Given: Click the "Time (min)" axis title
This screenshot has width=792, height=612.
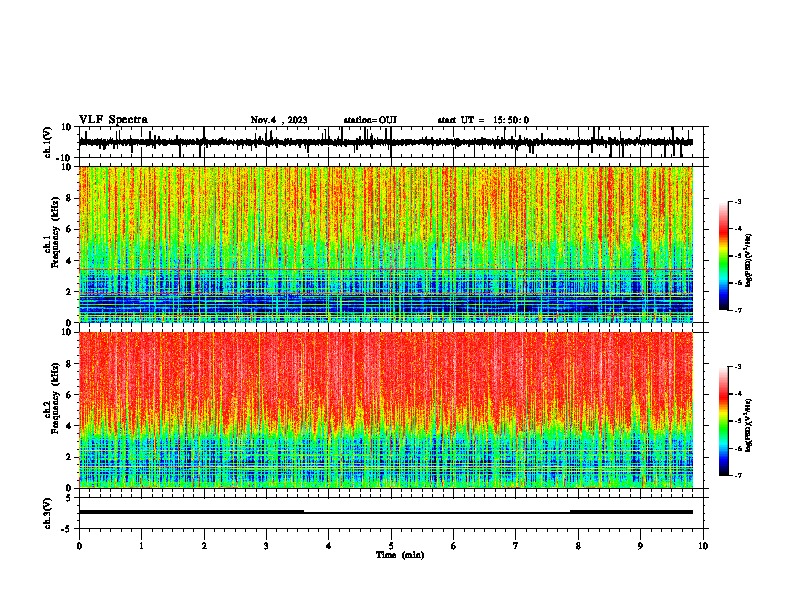Looking at the screenshot, I should coord(400,555).
